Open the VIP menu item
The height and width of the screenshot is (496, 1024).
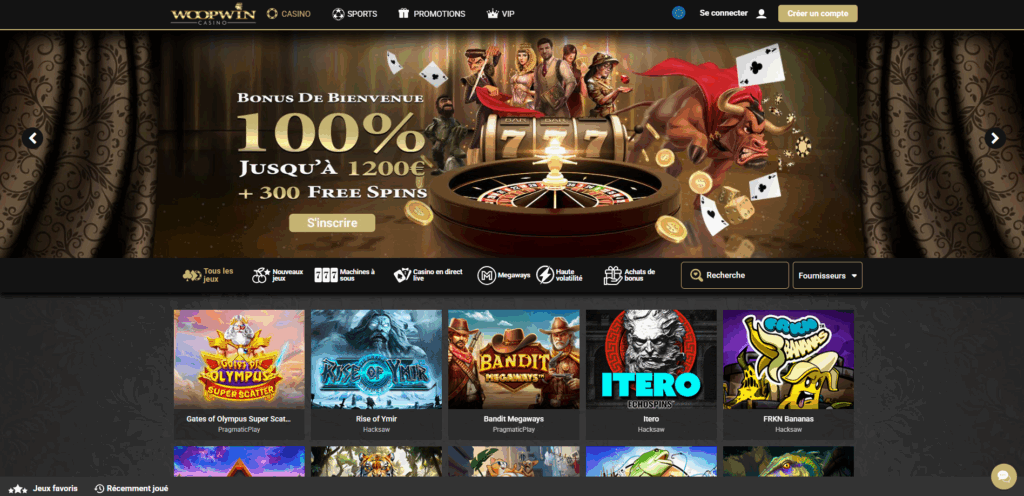point(501,14)
